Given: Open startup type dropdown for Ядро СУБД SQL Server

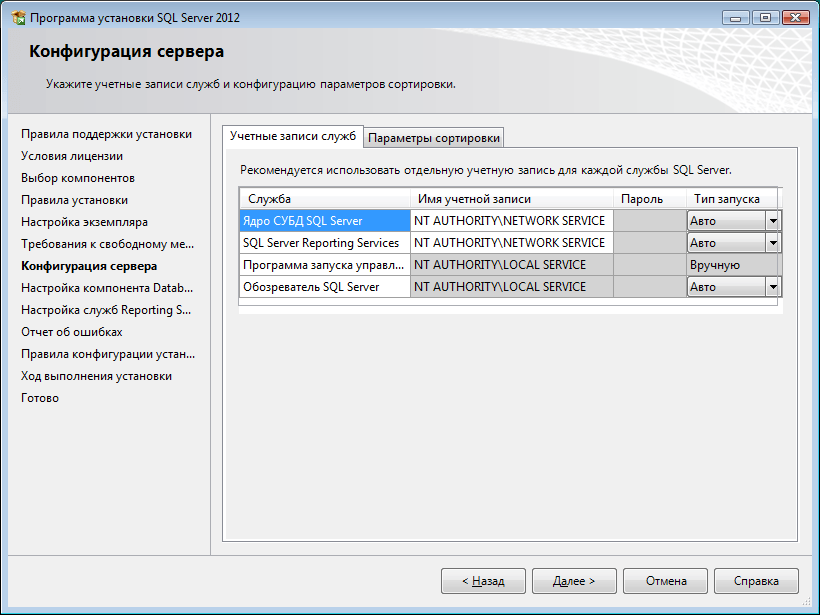Looking at the screenshot, I should click(772, 221).
